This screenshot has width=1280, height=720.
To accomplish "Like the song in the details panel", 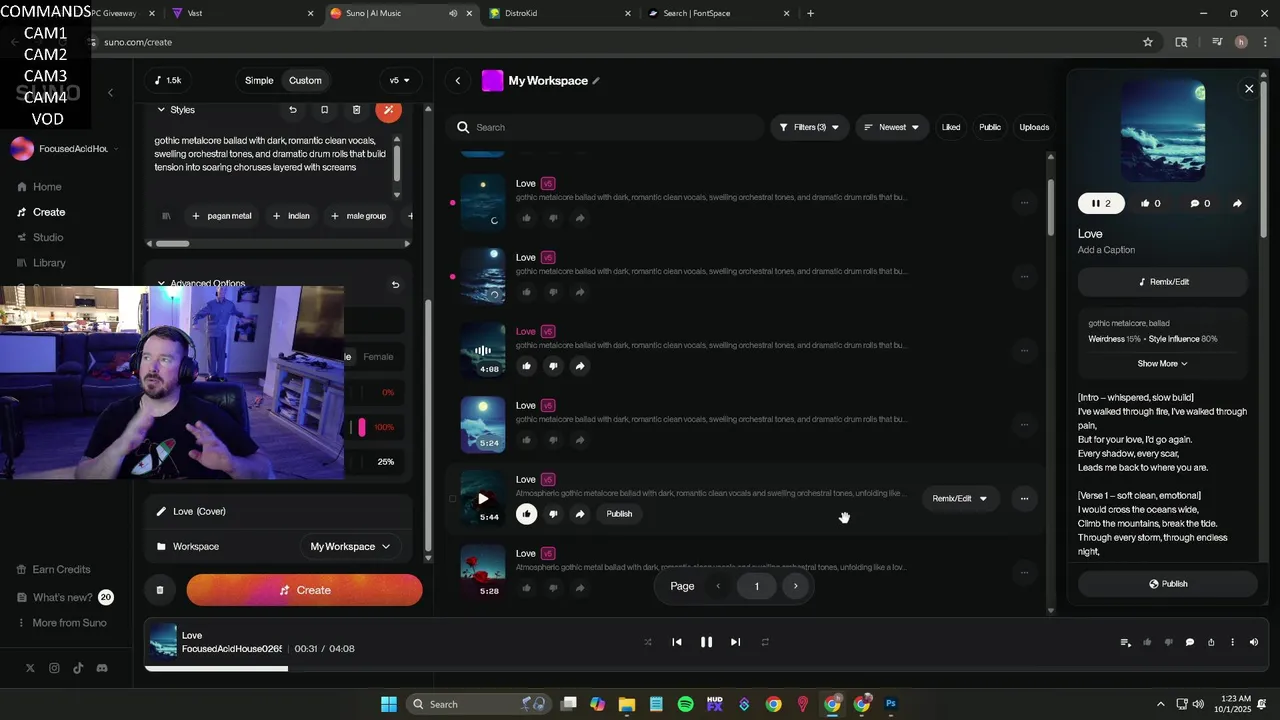I will pos(1151,203).
